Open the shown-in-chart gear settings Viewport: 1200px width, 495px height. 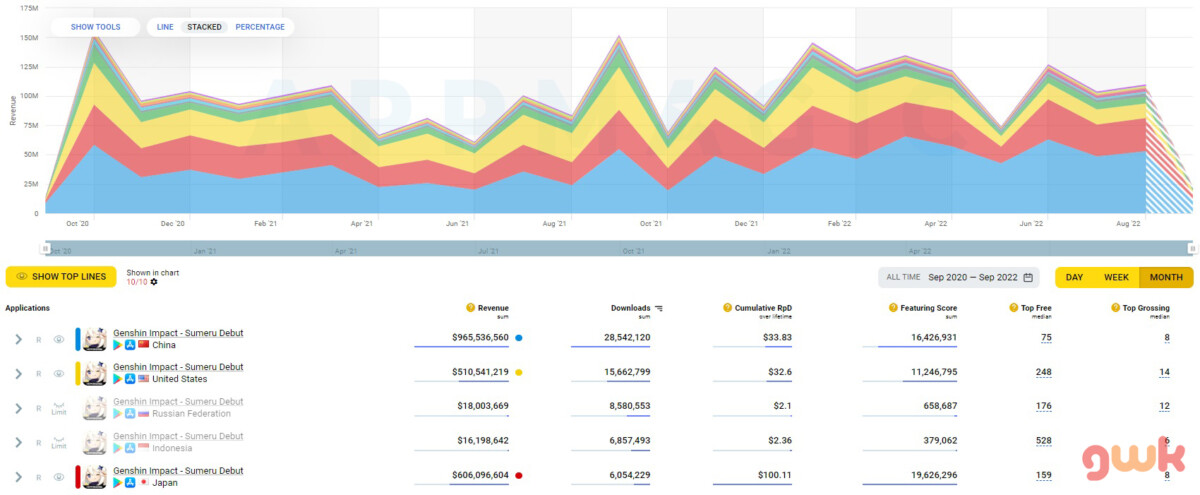[154, 282]
